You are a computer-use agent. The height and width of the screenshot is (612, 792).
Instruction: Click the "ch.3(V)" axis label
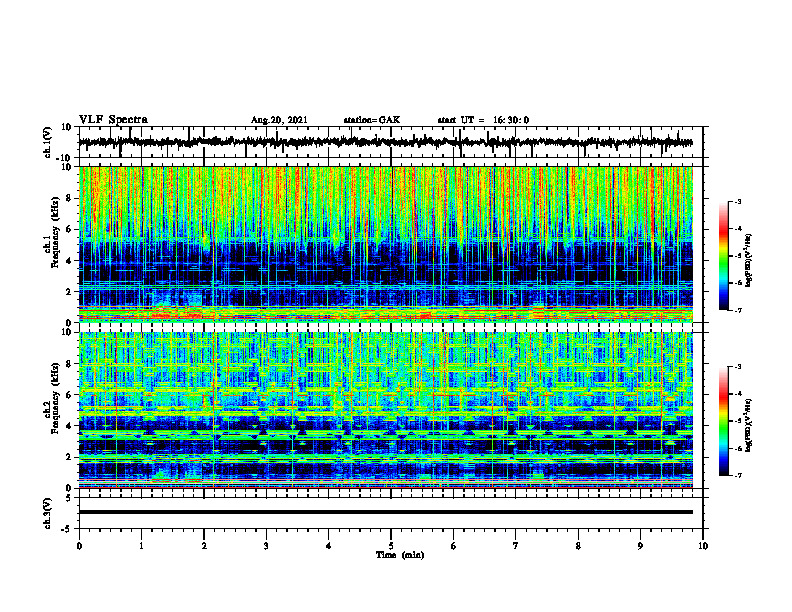click(47, 513)
